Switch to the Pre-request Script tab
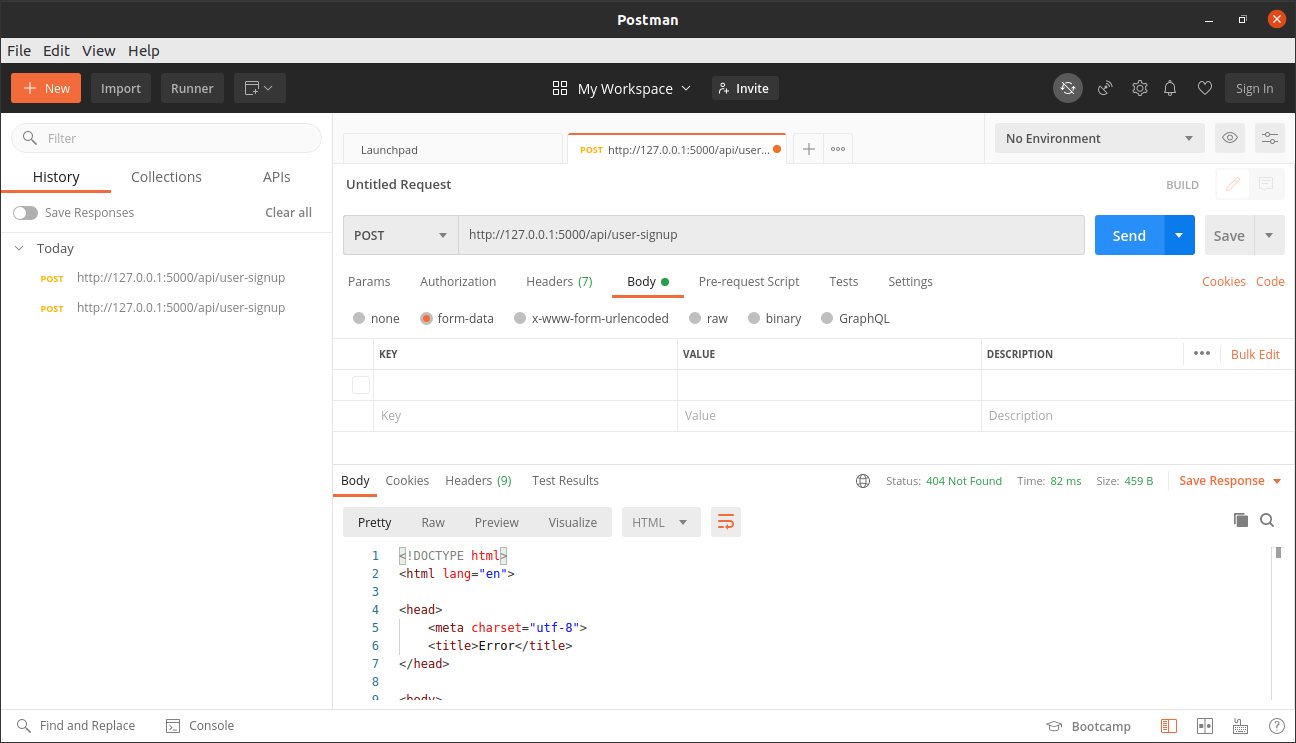Viewport: 1296px width, 743px height. click(x=749, y=281)
